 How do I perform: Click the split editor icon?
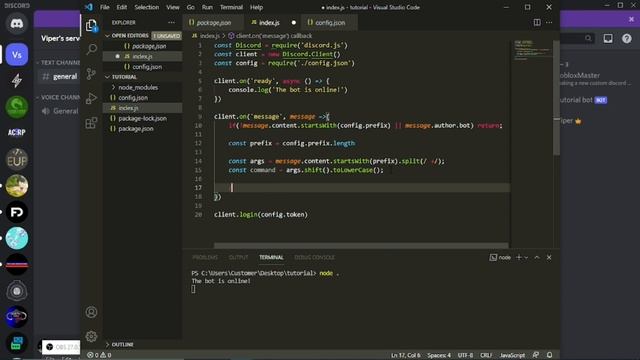(x=537, y=22)
